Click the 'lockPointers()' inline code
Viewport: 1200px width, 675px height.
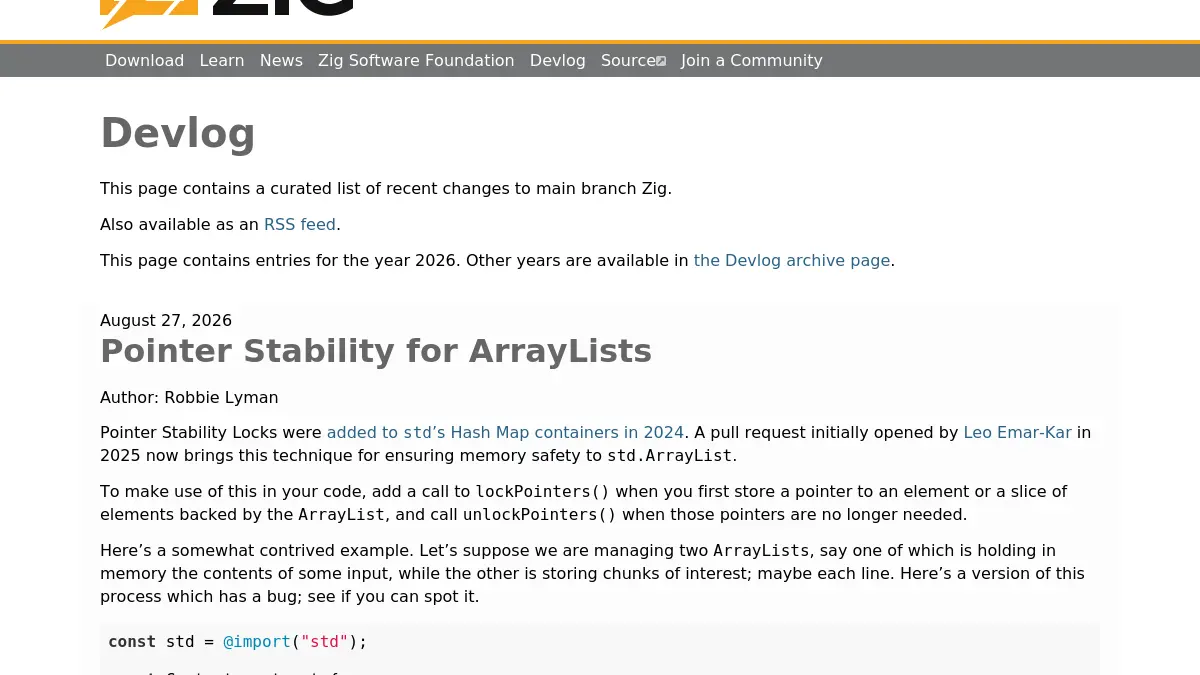pyautogui.click(x=542, y=492)
